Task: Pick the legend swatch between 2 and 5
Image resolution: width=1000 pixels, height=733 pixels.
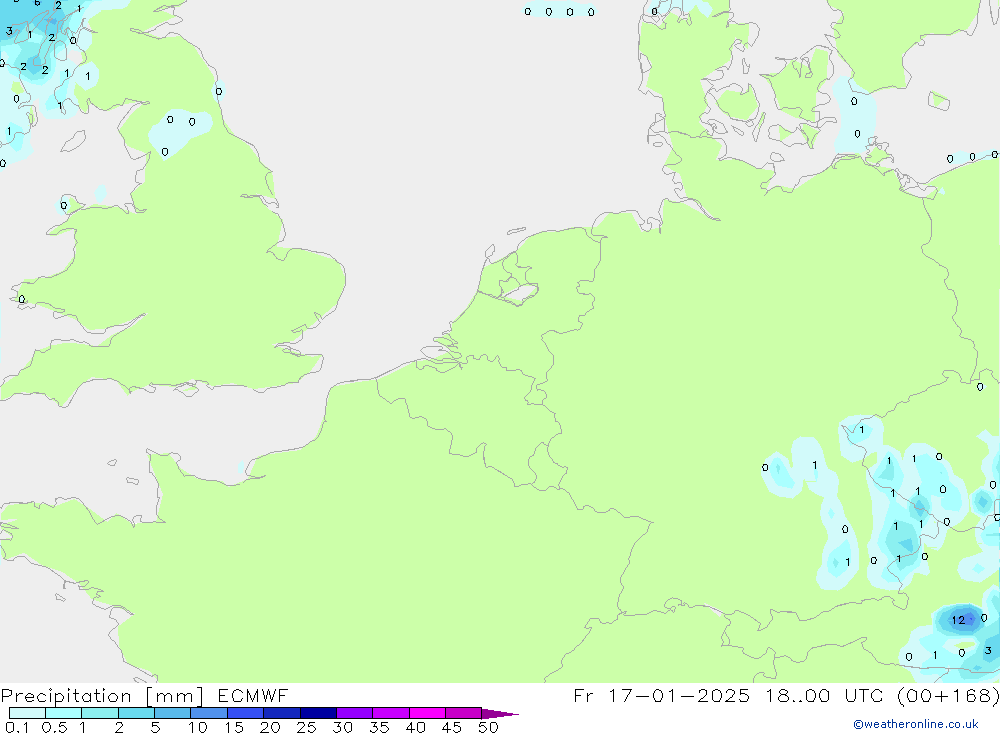Action: point(136,713)
